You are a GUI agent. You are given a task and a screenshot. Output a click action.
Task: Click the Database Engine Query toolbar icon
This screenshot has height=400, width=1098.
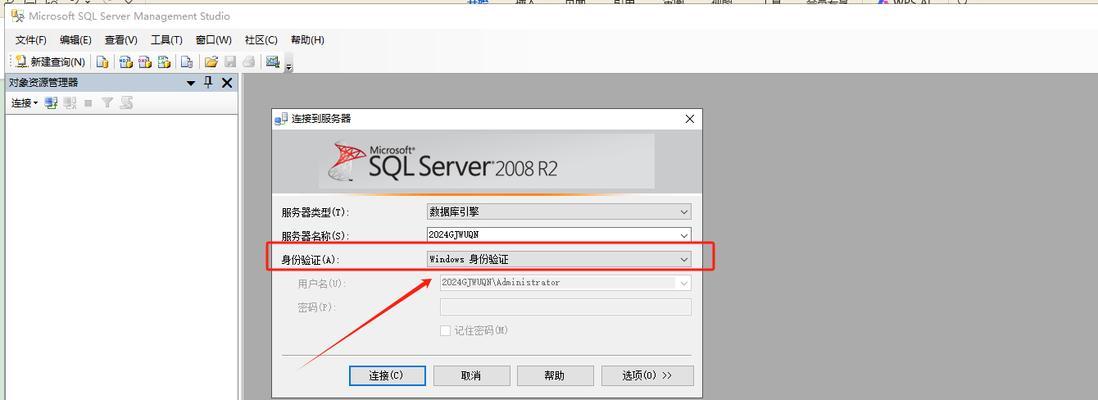coord(102,62)
